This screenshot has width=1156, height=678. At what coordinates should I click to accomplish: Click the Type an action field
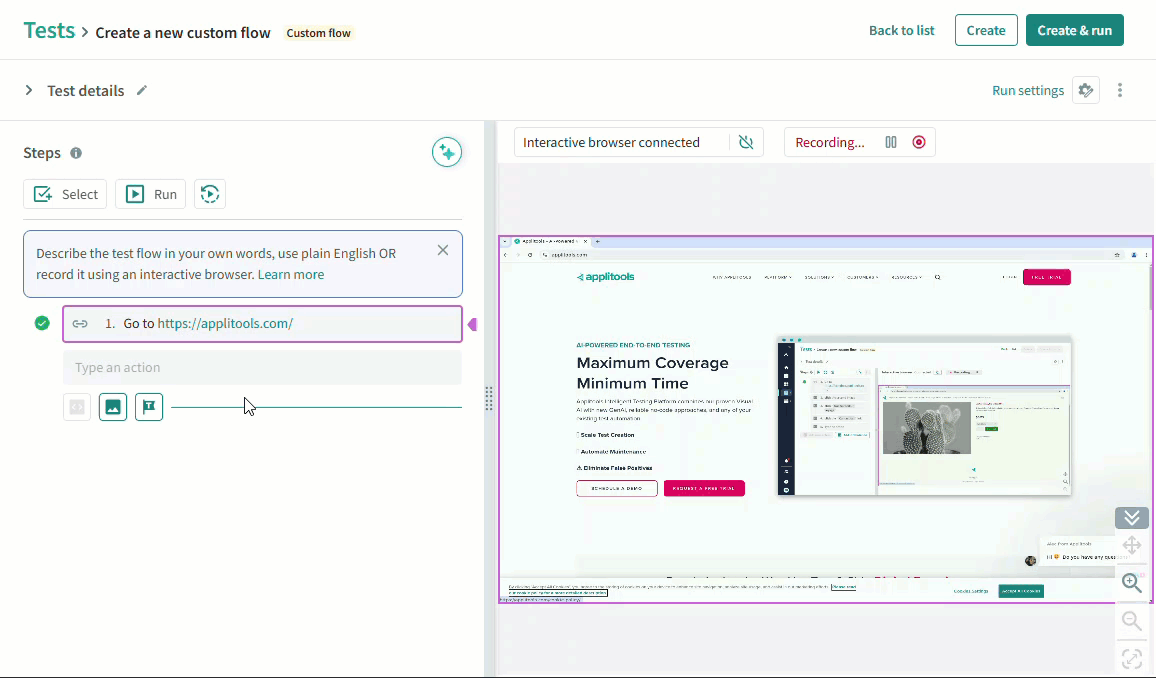[262, 367]
